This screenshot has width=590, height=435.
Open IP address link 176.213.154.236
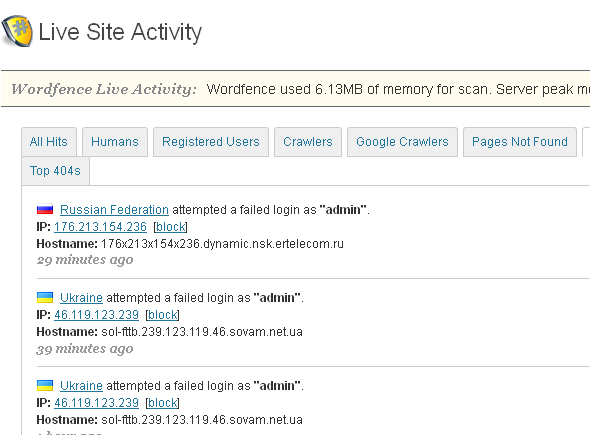coord(100,227)
